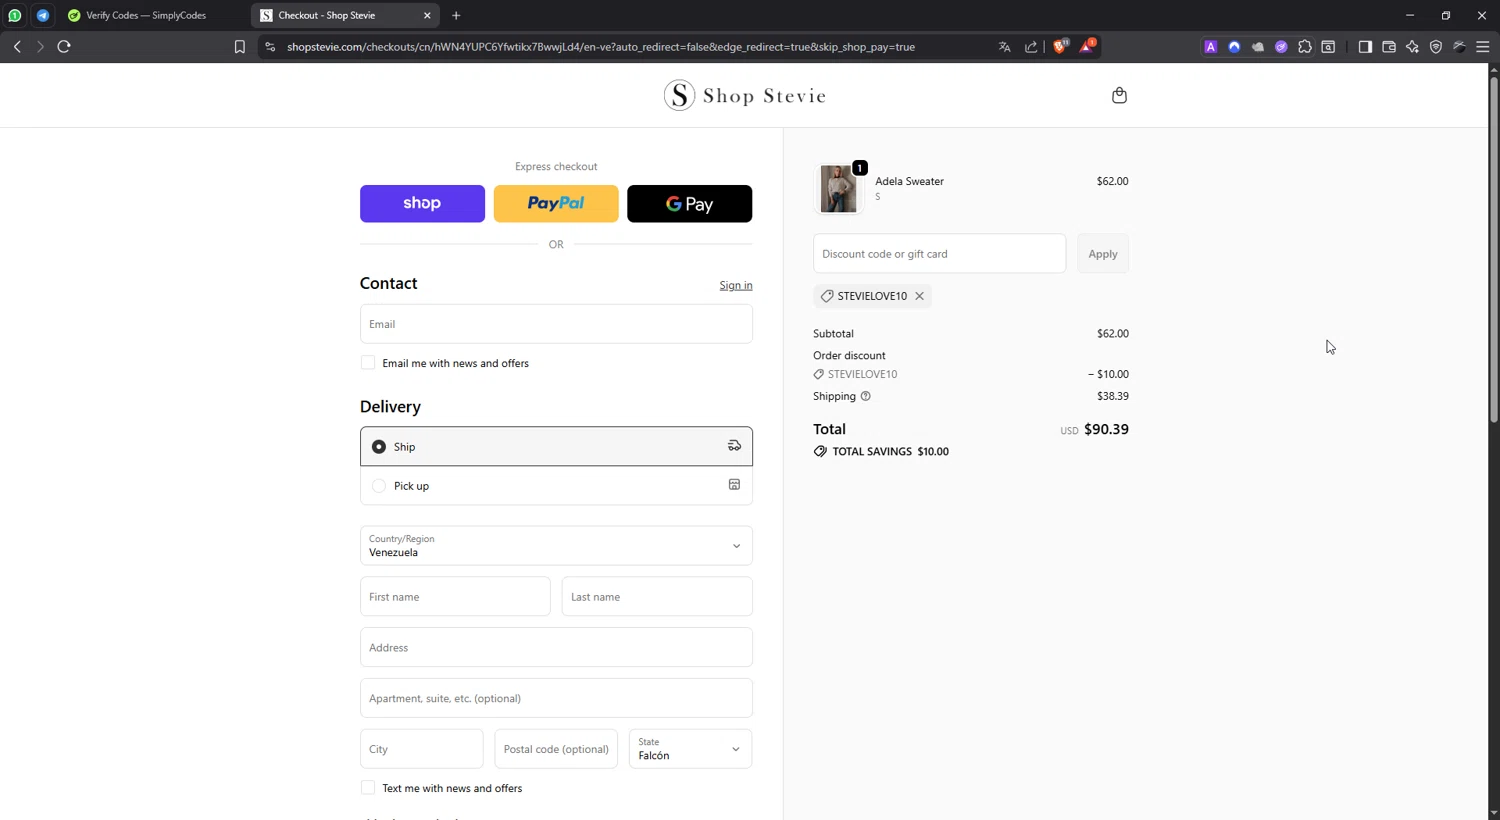This screenshot has width=1500, height=820.
Task: Click the WhatsApp pinned tab icon
Action: pos(15,15)
